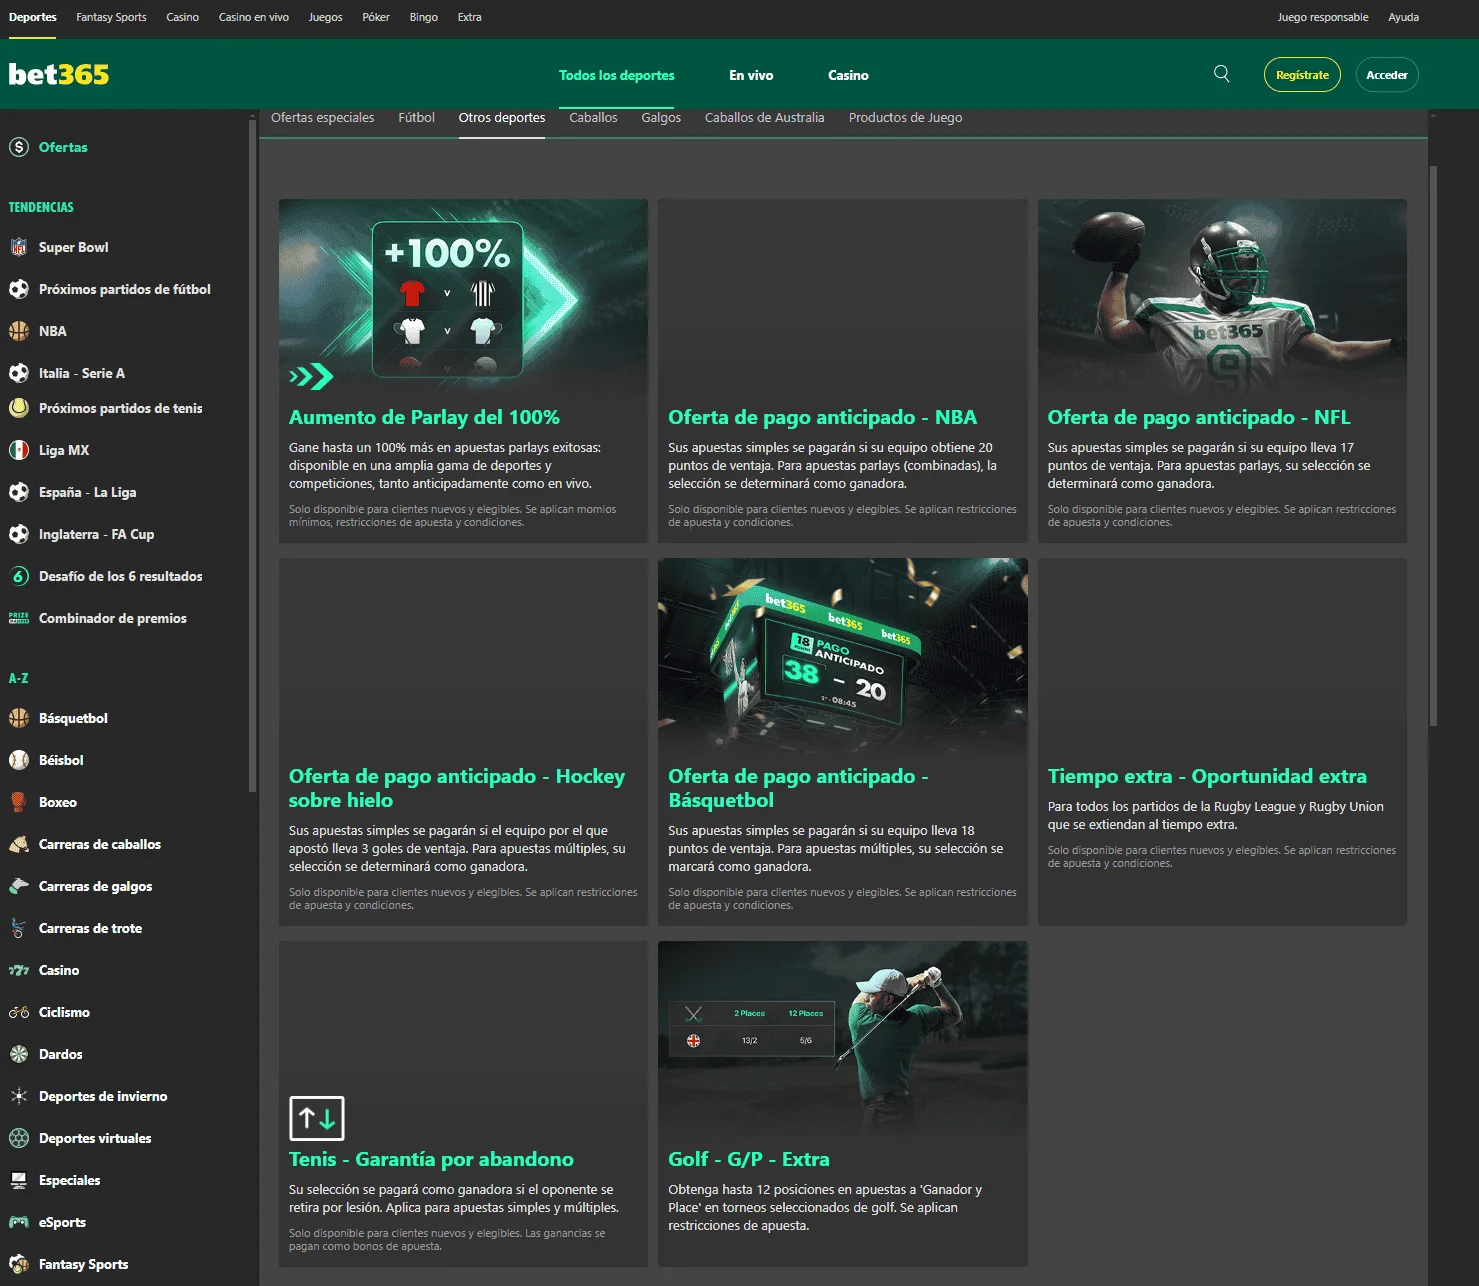Click the greyhound icon beside Carreras de galgos

click(x=19, y=886)
